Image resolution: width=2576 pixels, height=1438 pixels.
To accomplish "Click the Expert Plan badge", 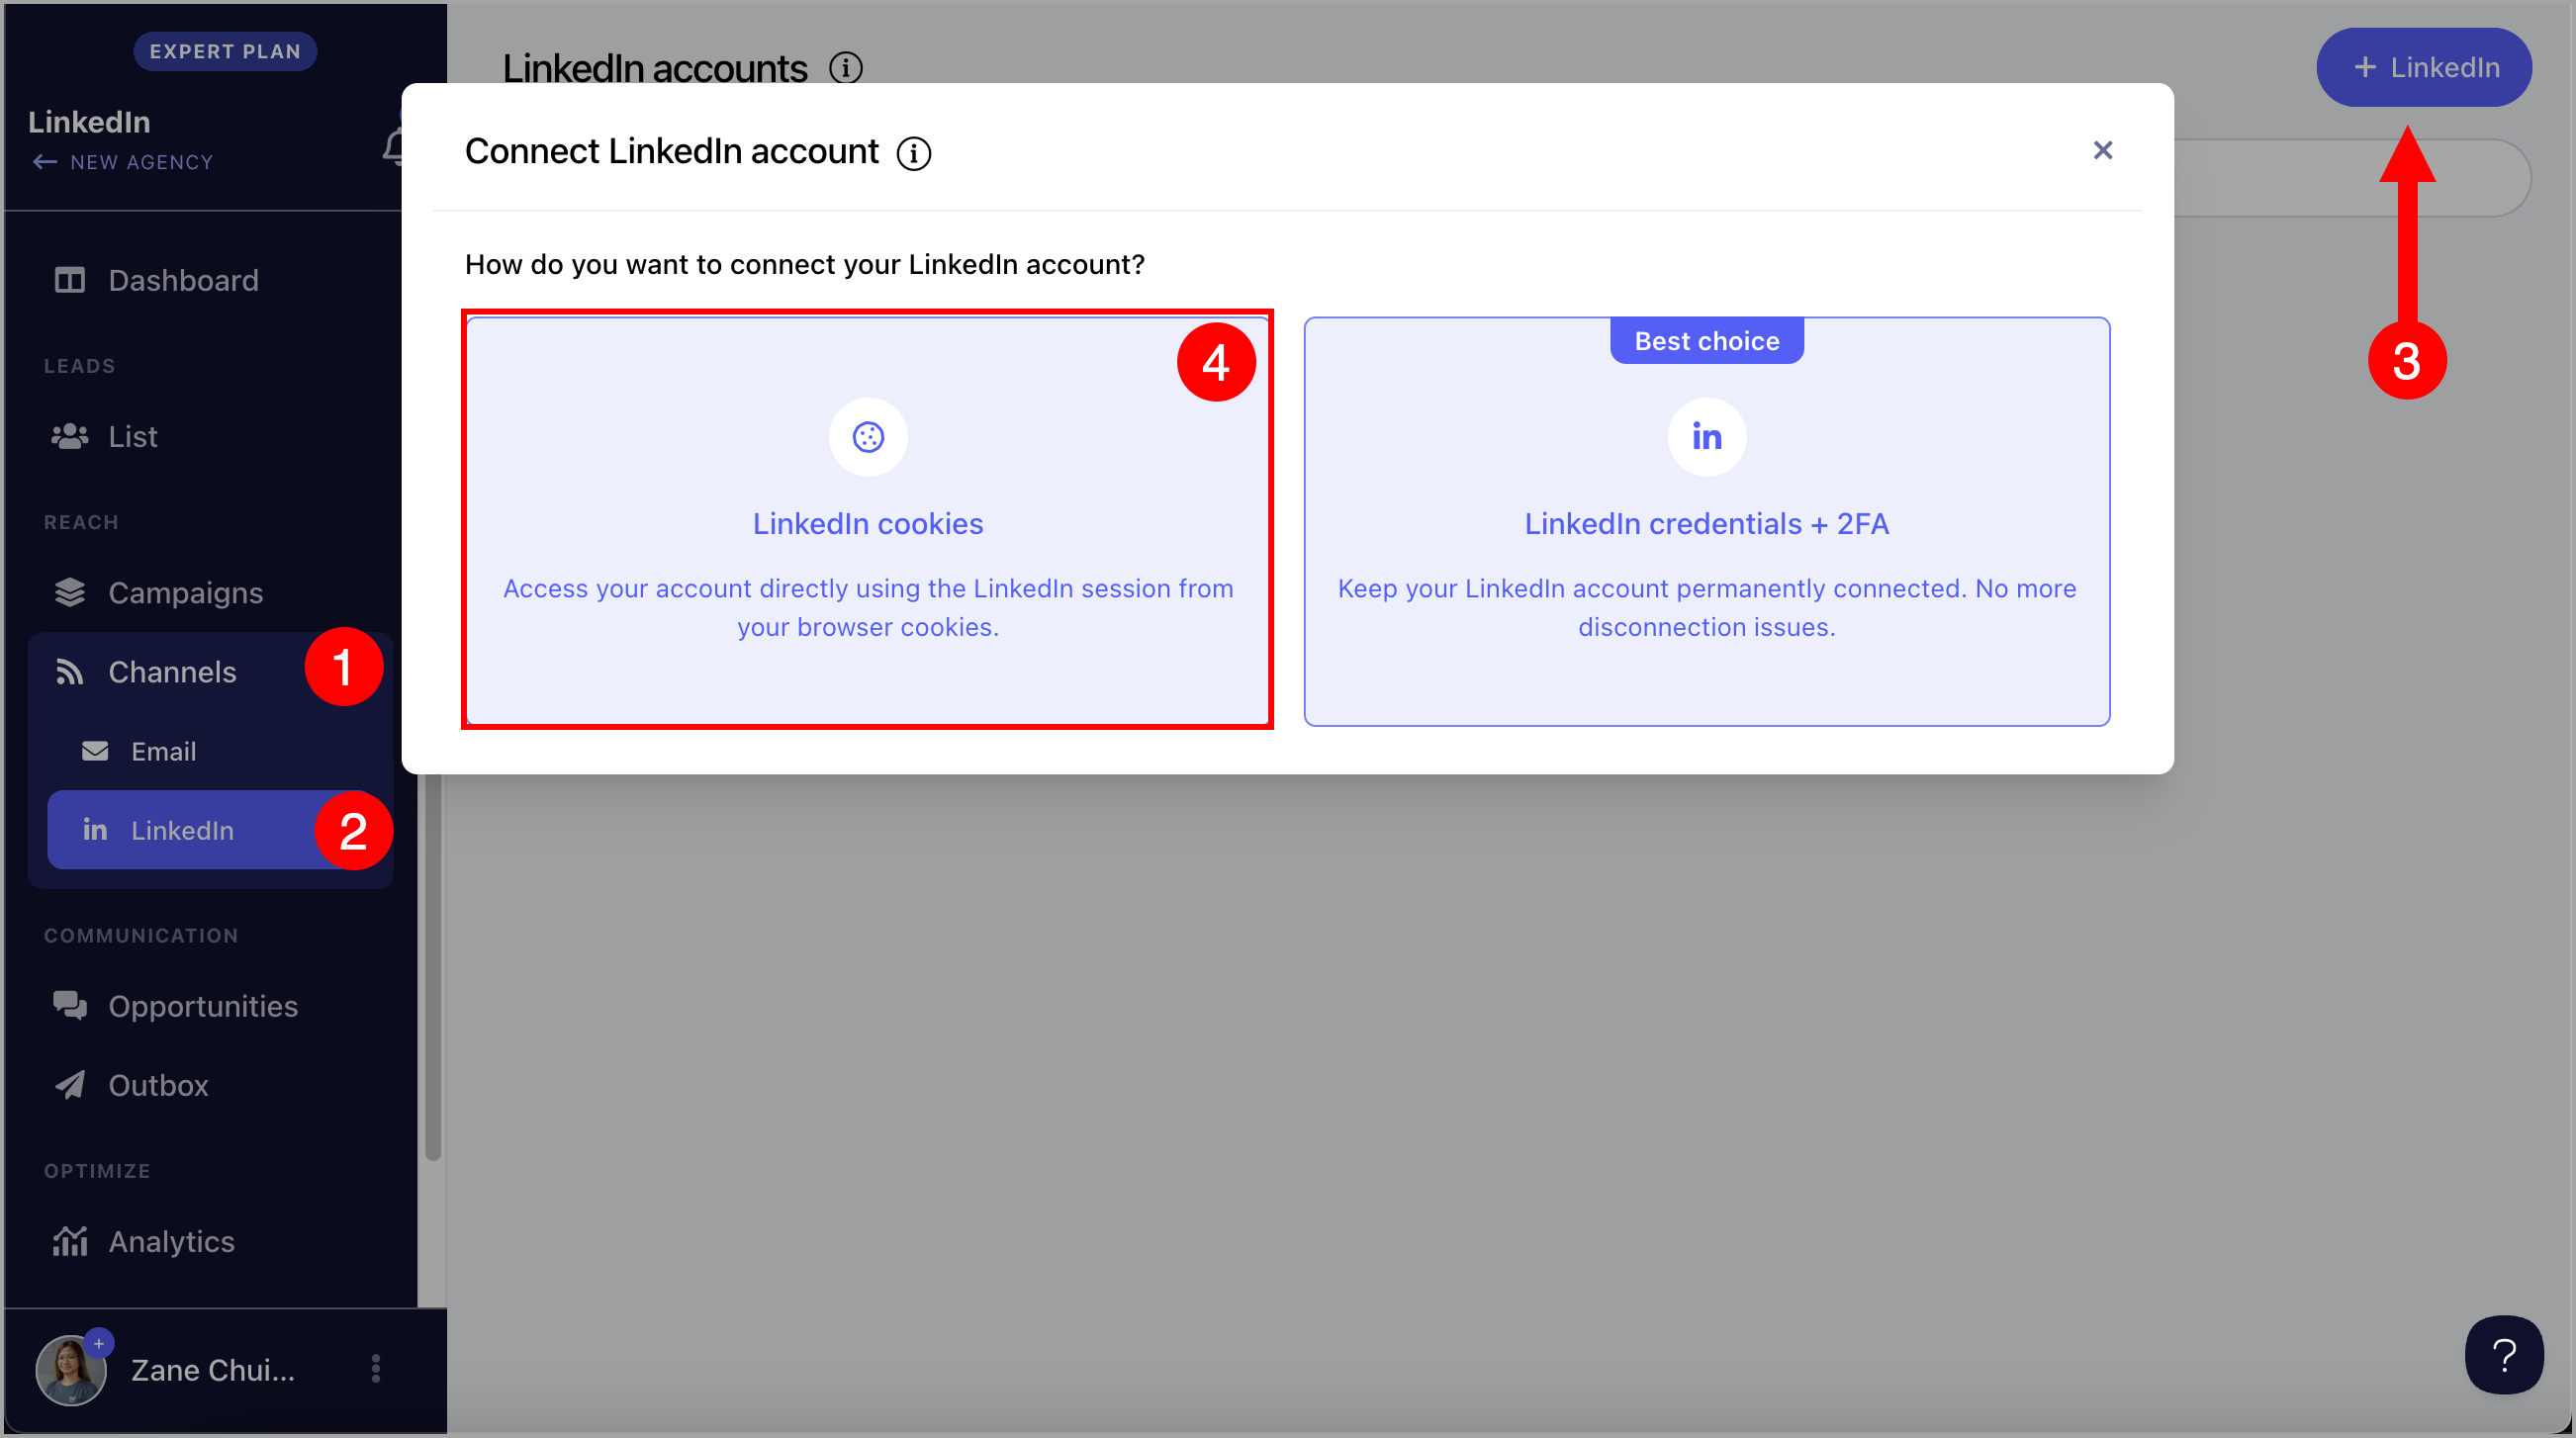I will (x=225, y=51).
